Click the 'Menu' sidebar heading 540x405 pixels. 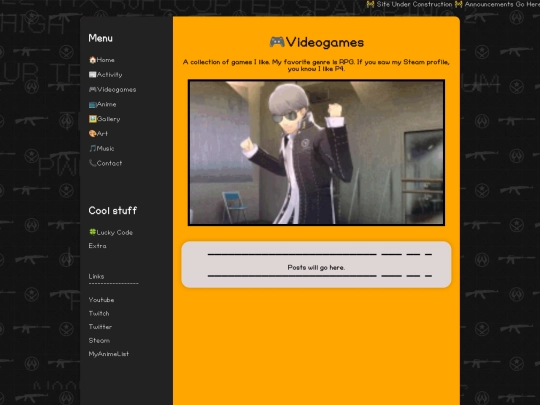(x=100, y=38)
